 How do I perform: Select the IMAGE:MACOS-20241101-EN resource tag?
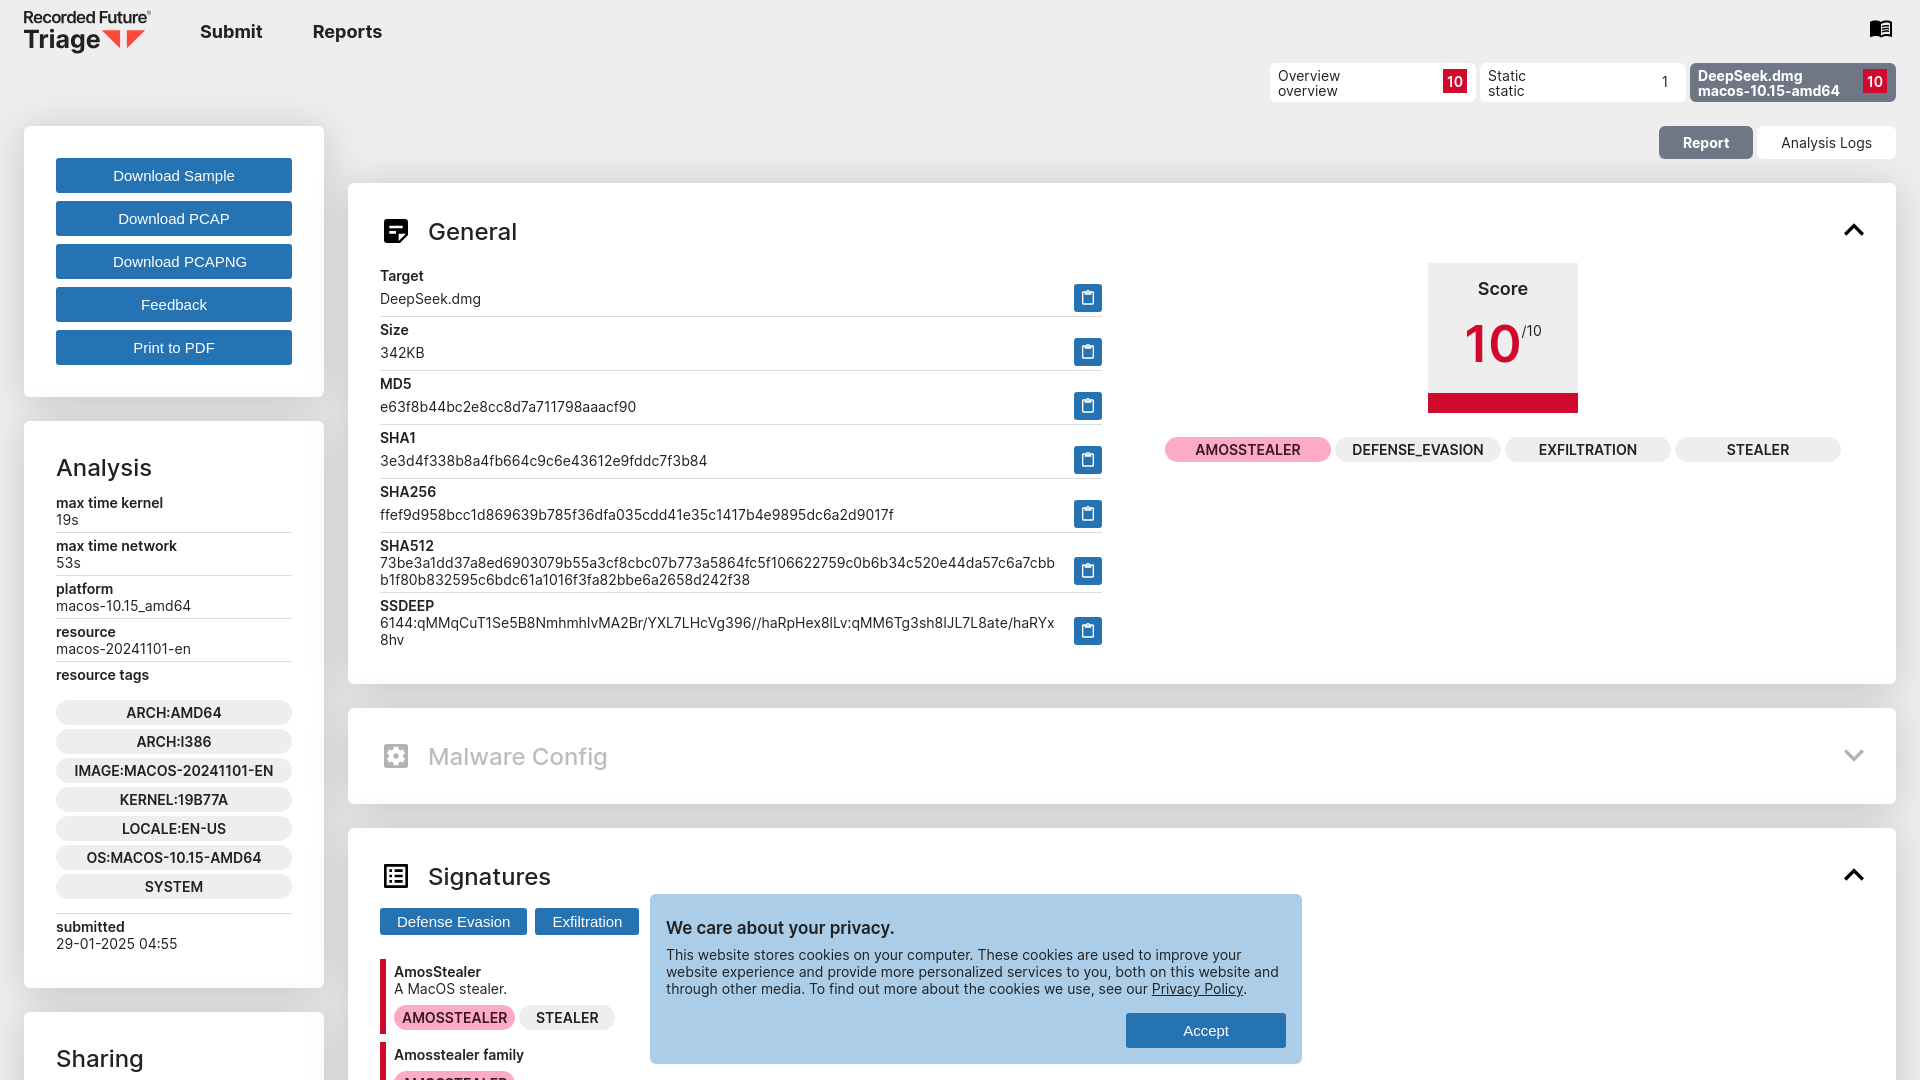point(174,771)
